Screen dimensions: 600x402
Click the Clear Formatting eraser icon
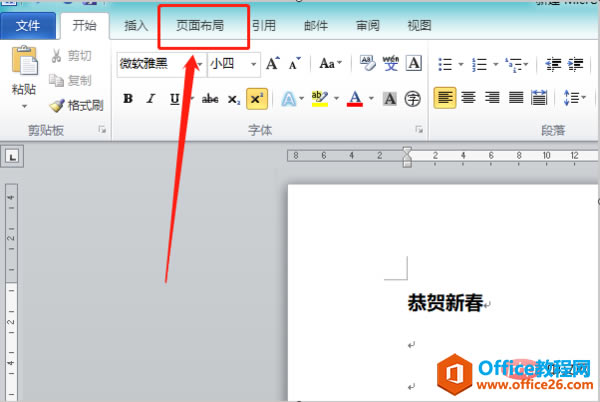(x=368, y=63)
